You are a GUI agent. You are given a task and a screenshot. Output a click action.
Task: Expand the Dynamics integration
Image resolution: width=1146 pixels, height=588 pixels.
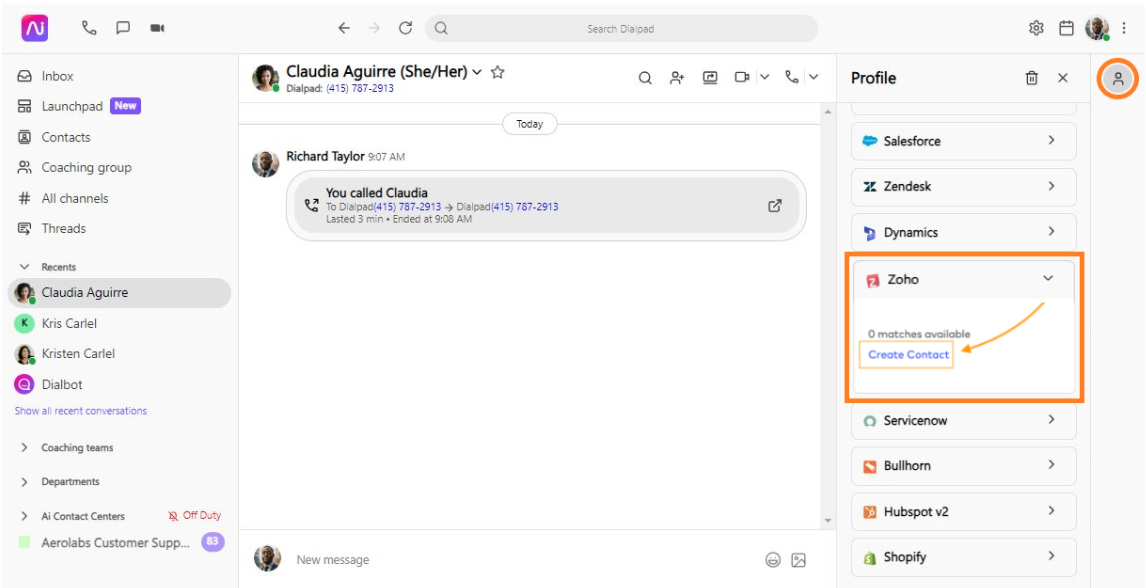pos(964,232)
